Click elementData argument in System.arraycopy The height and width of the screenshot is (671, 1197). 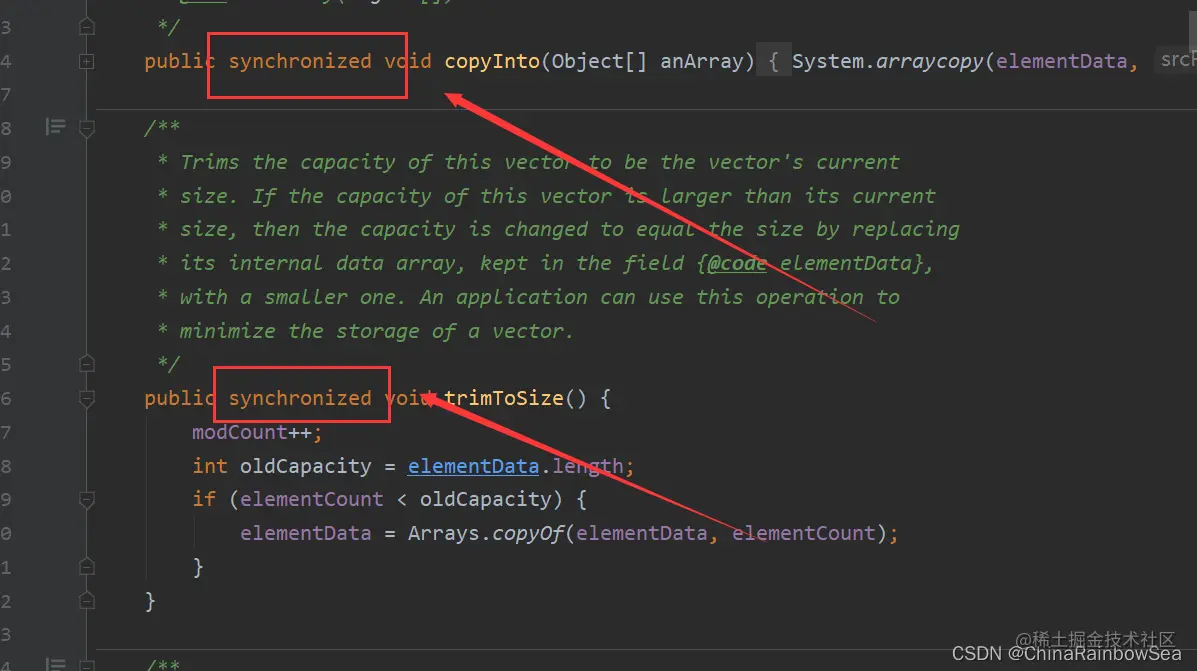[x=1061, y=61]
